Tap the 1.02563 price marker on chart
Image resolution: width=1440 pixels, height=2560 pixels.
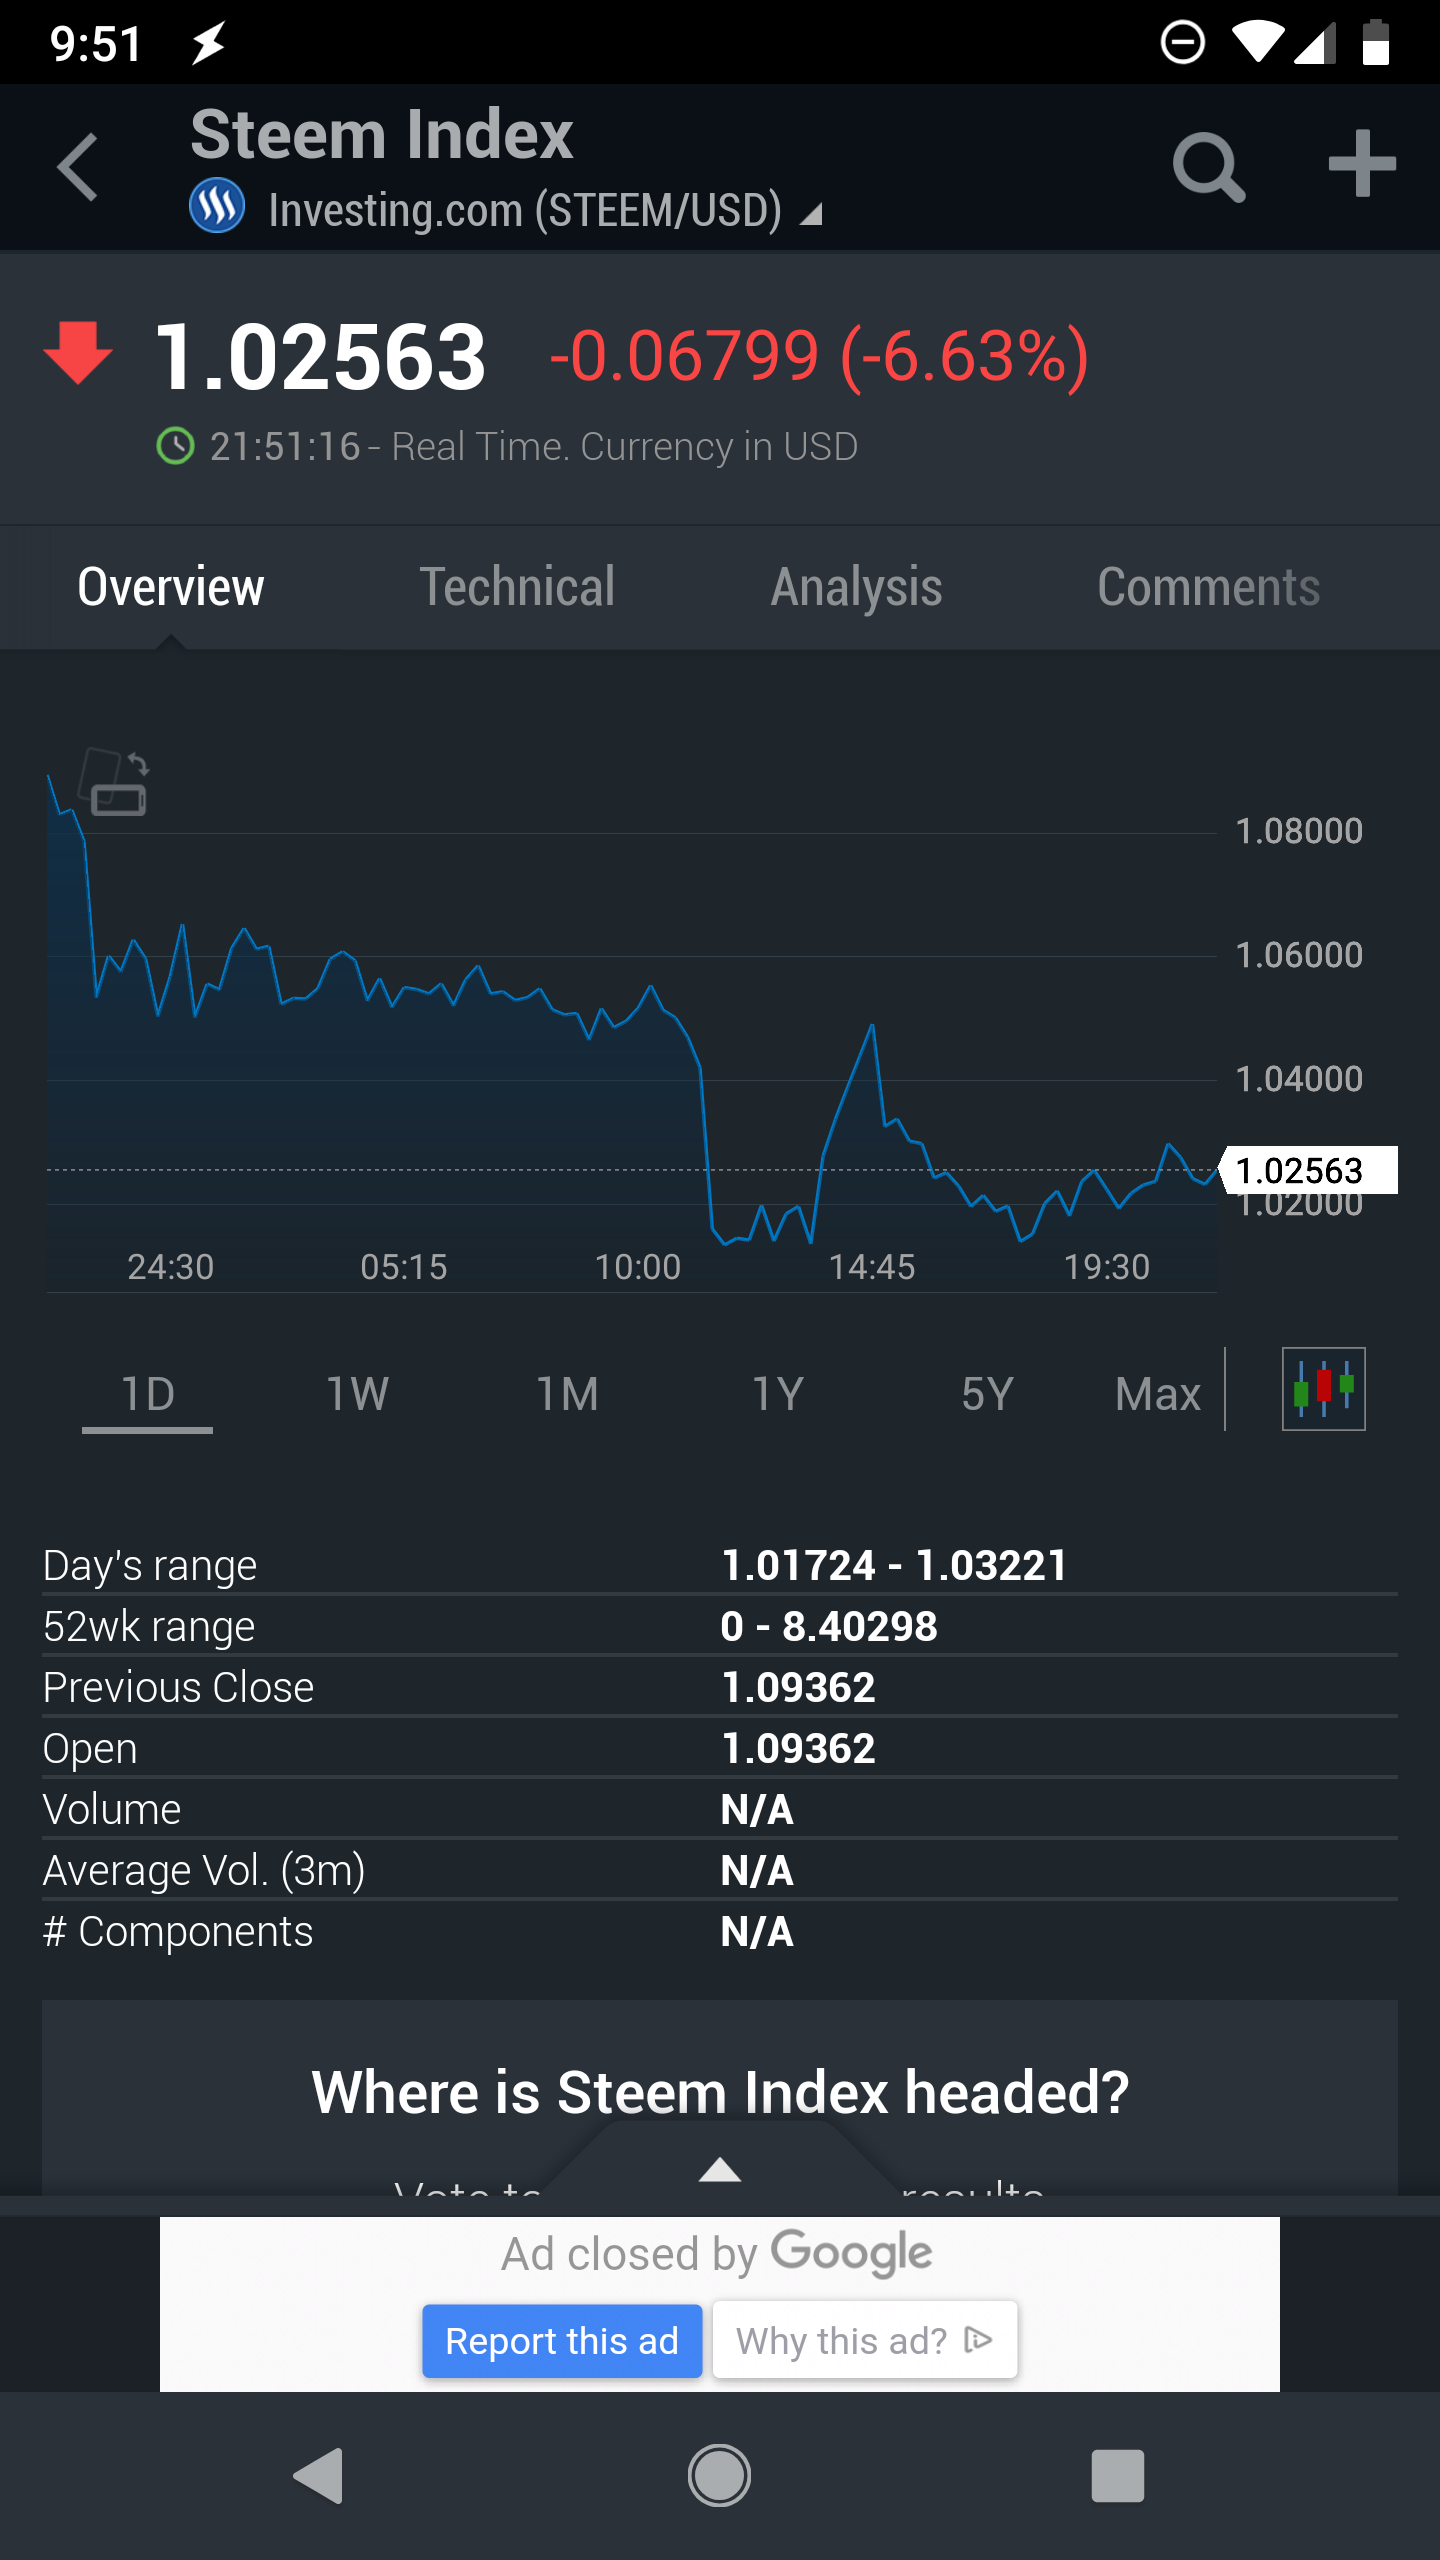tap(1307, 1170)
